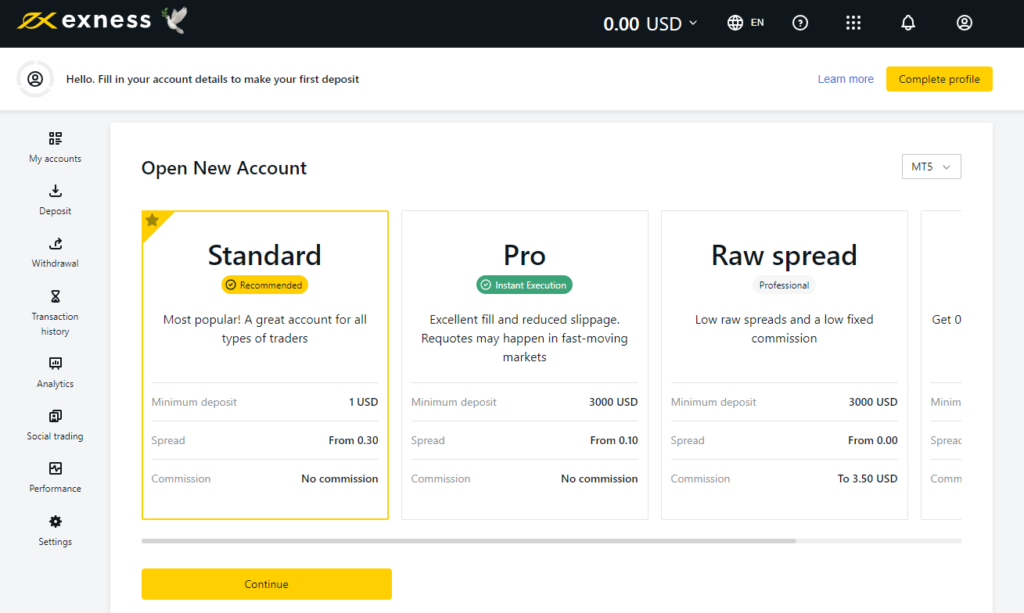Select the Raw spread account card title
The width and height of the screenshot is (1024, 613).
point(784,255)
